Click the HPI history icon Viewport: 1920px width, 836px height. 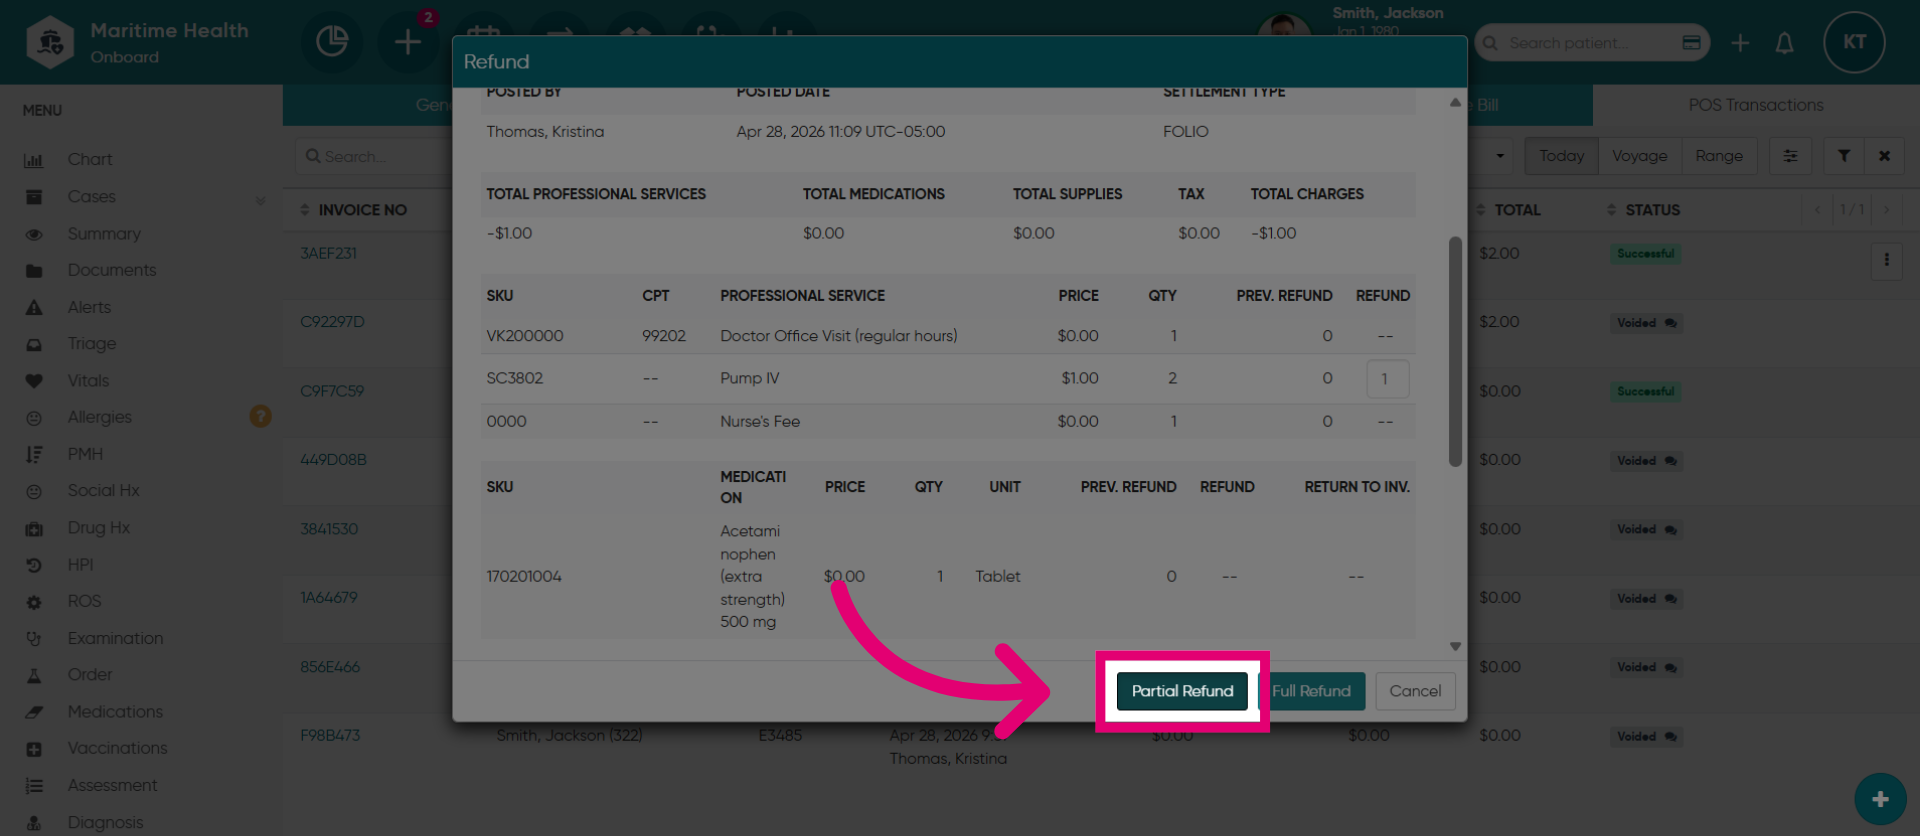coord(34,565)
